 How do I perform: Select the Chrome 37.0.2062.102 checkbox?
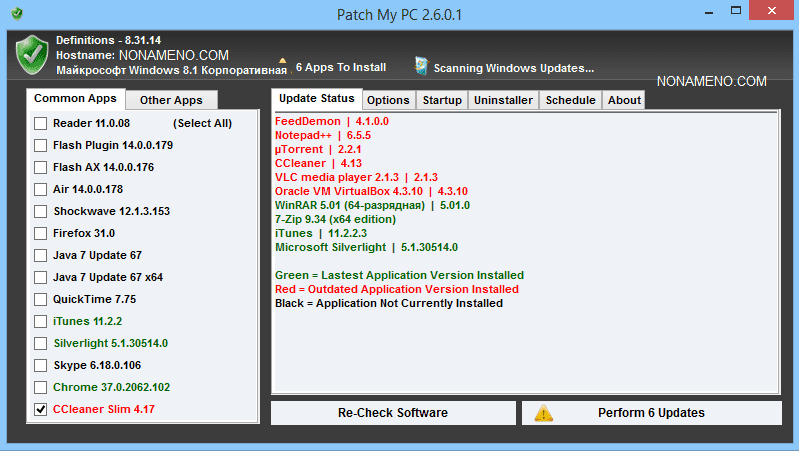[40, 387]
